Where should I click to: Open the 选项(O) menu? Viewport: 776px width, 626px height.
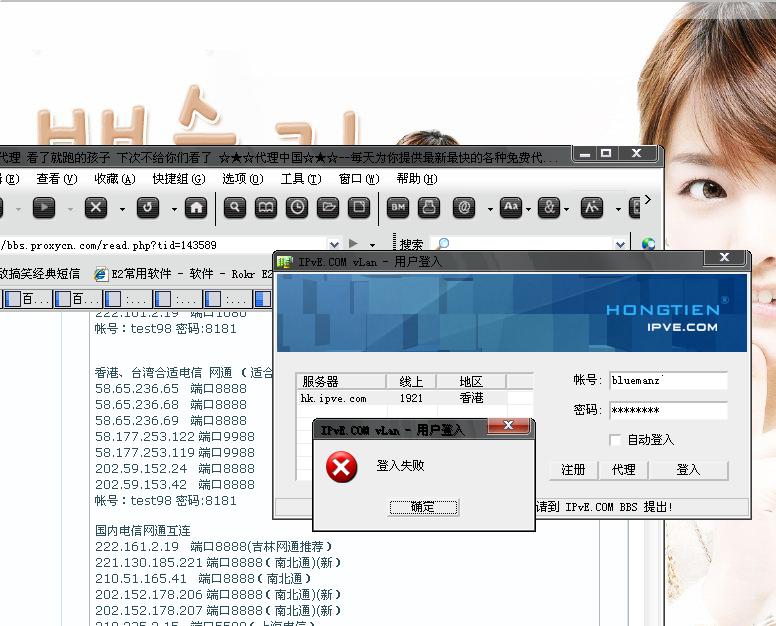(243, 179)
